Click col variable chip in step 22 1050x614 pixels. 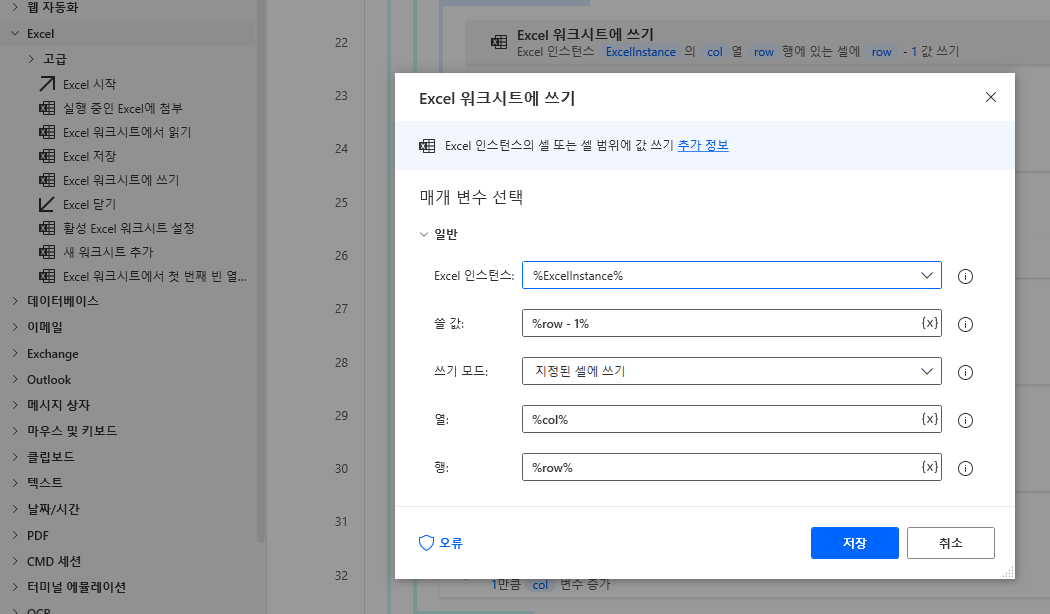[x=715, y=52]
